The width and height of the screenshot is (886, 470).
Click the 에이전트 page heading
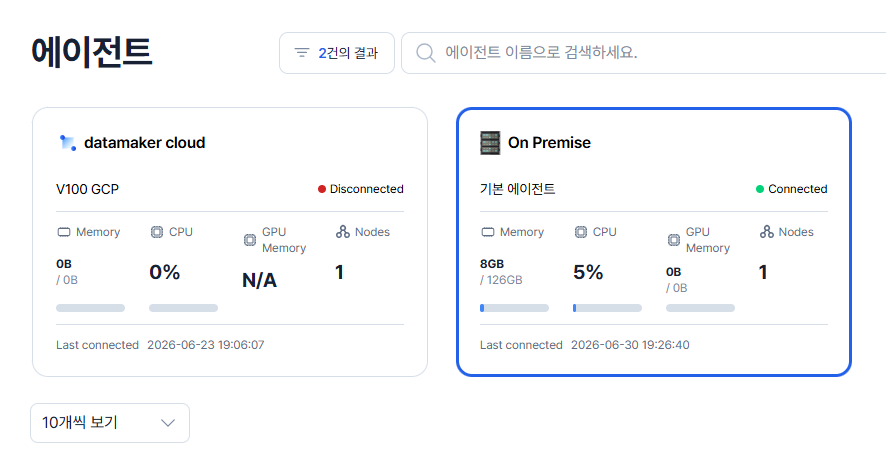coord(92,52)
